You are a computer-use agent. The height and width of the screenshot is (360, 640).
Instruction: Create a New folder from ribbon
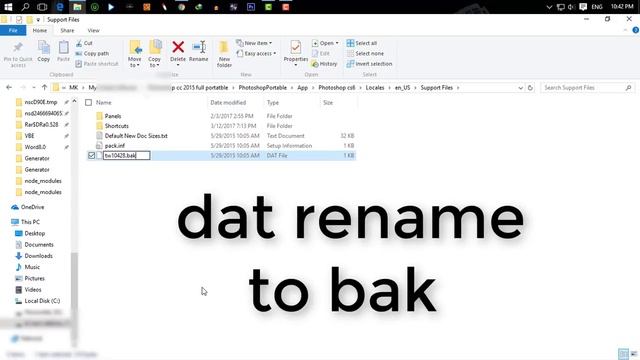[224, 54]
